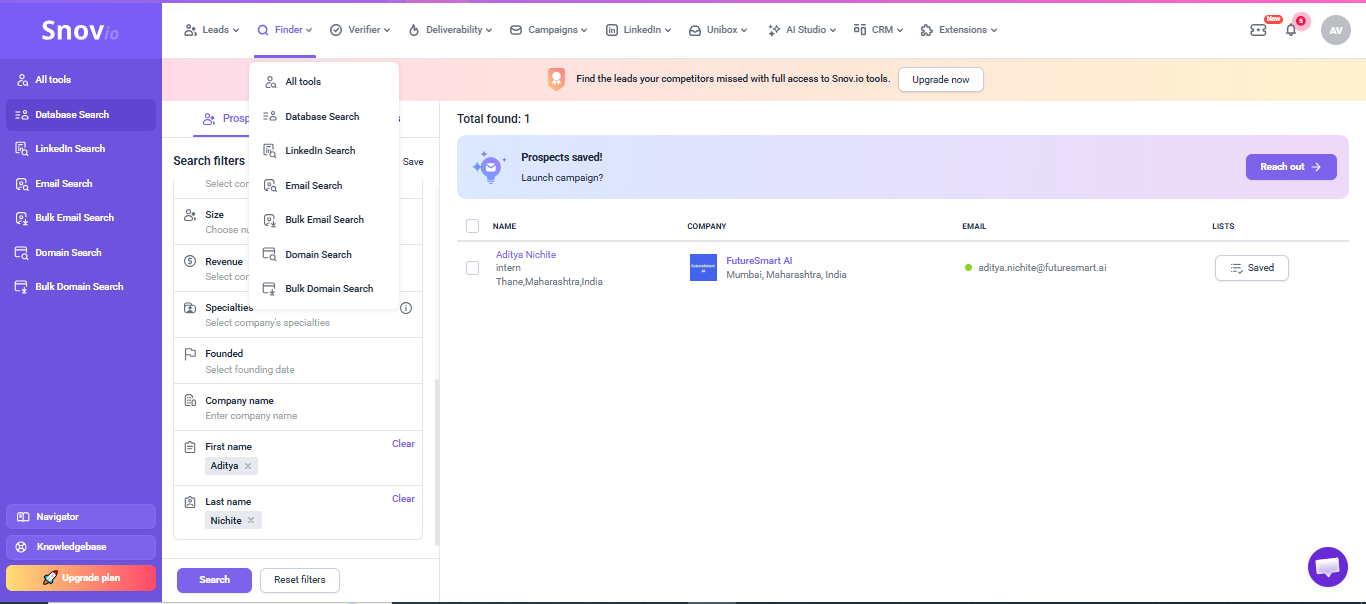This screenshot has height=604, width=1366.
Task: Open the Size filter selector
Action: tap(298, 222)
